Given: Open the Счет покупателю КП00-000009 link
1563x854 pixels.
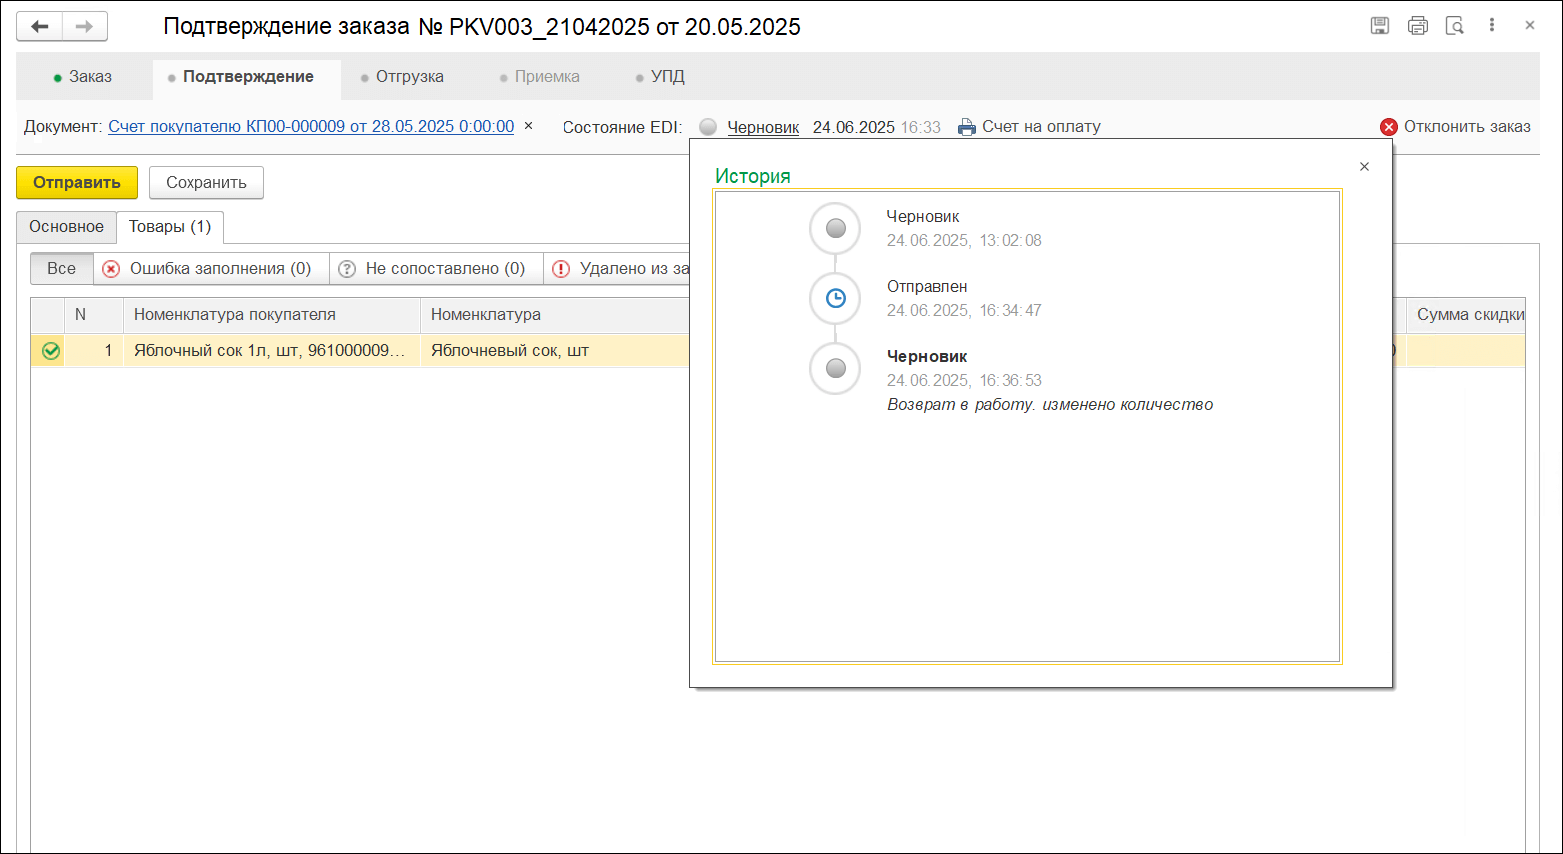Looking at the screenshot, I should coord(311,127).
